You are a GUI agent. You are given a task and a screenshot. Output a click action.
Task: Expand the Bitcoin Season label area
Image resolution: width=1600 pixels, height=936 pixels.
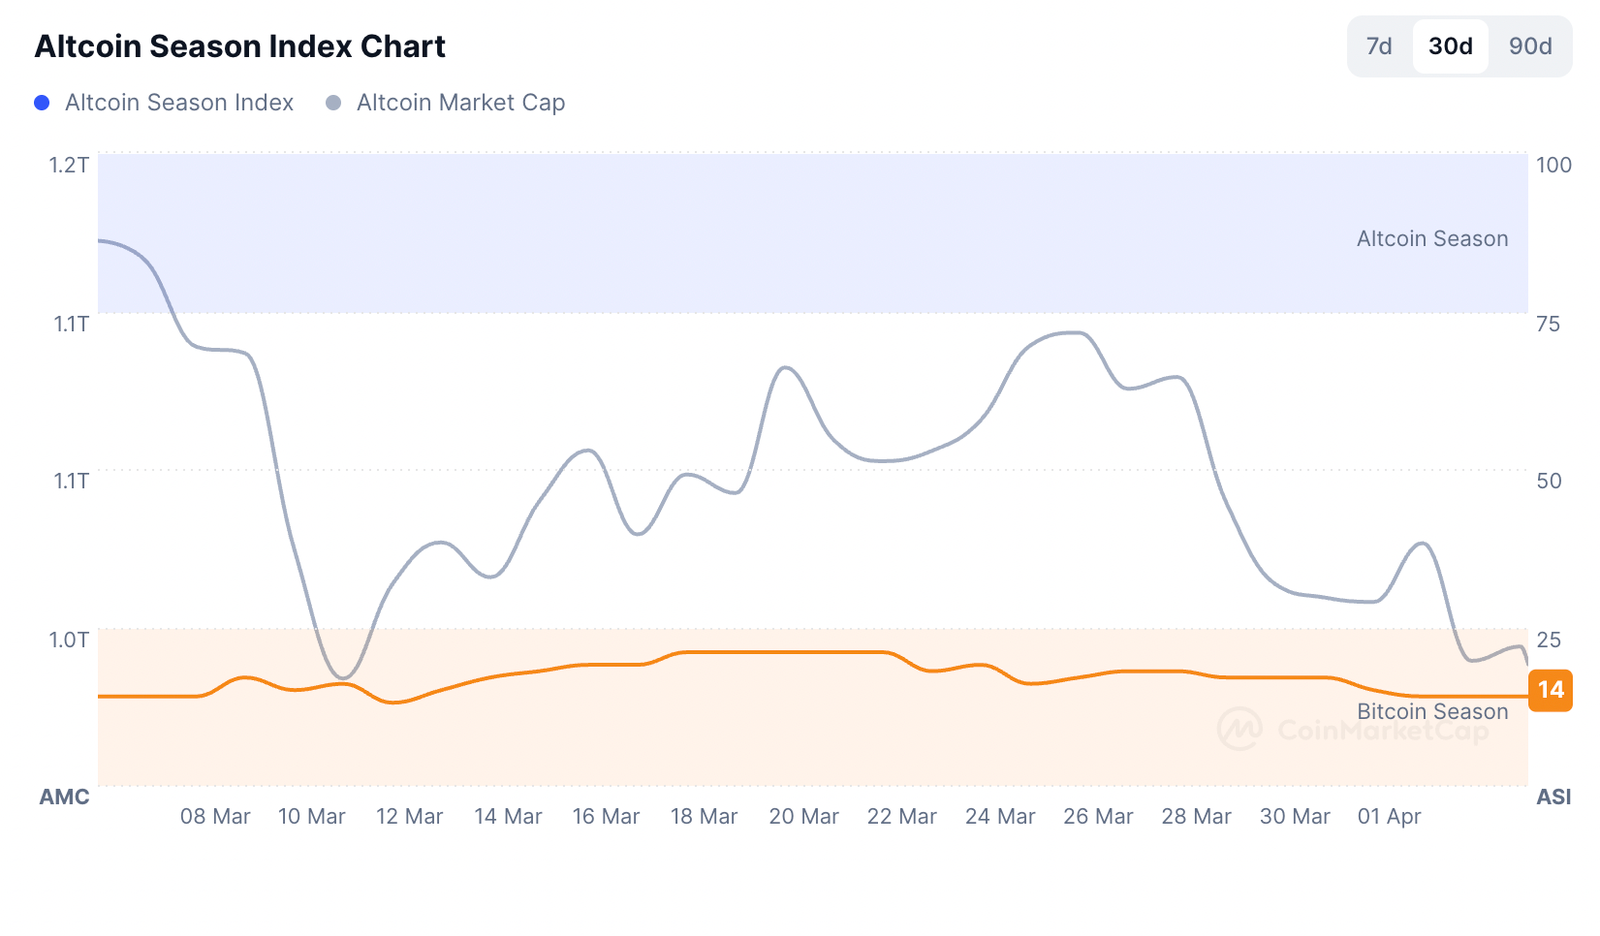click(x=1433, y=711)
